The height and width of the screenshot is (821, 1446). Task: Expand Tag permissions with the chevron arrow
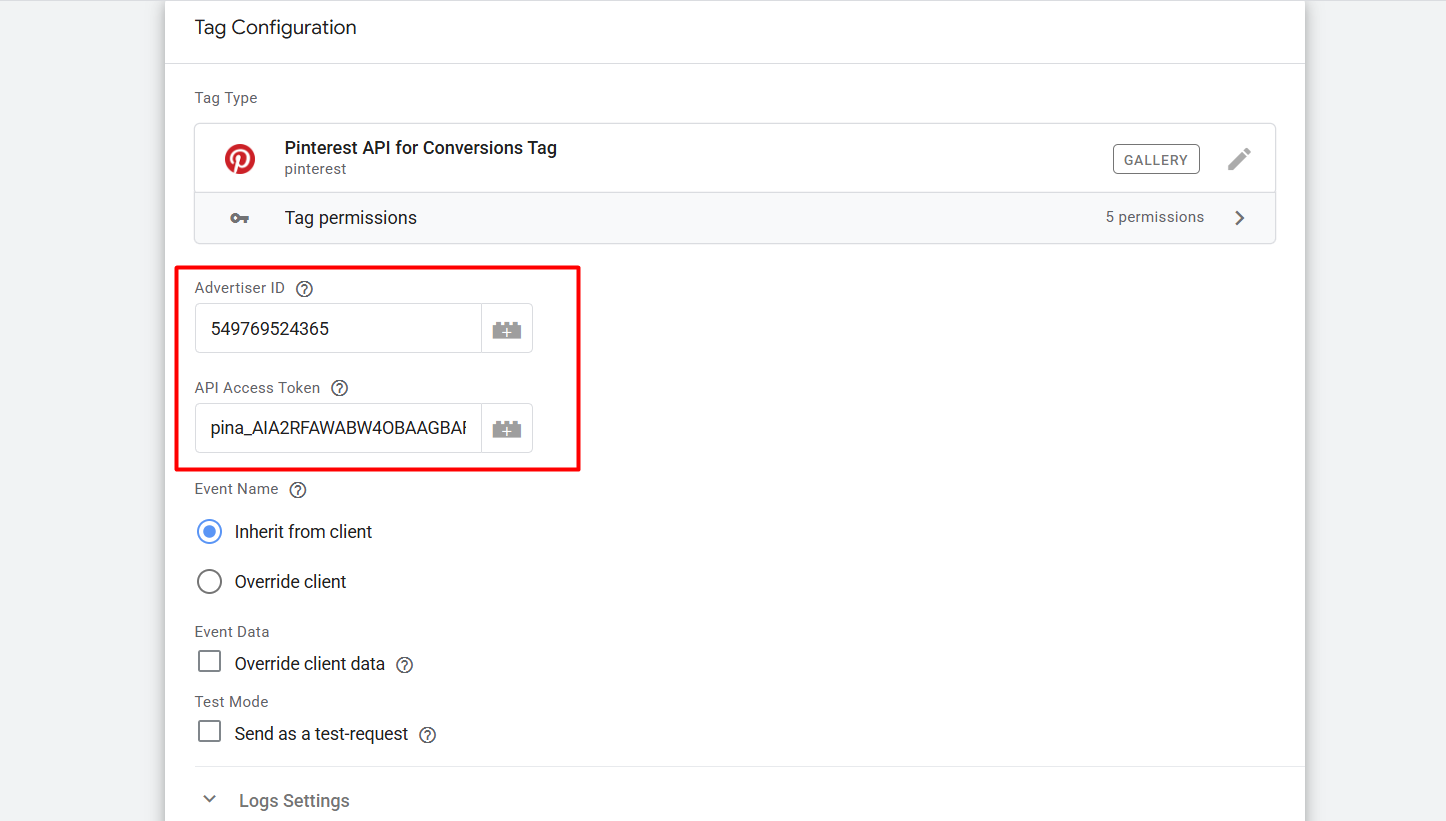click(x=1240, y=218)
